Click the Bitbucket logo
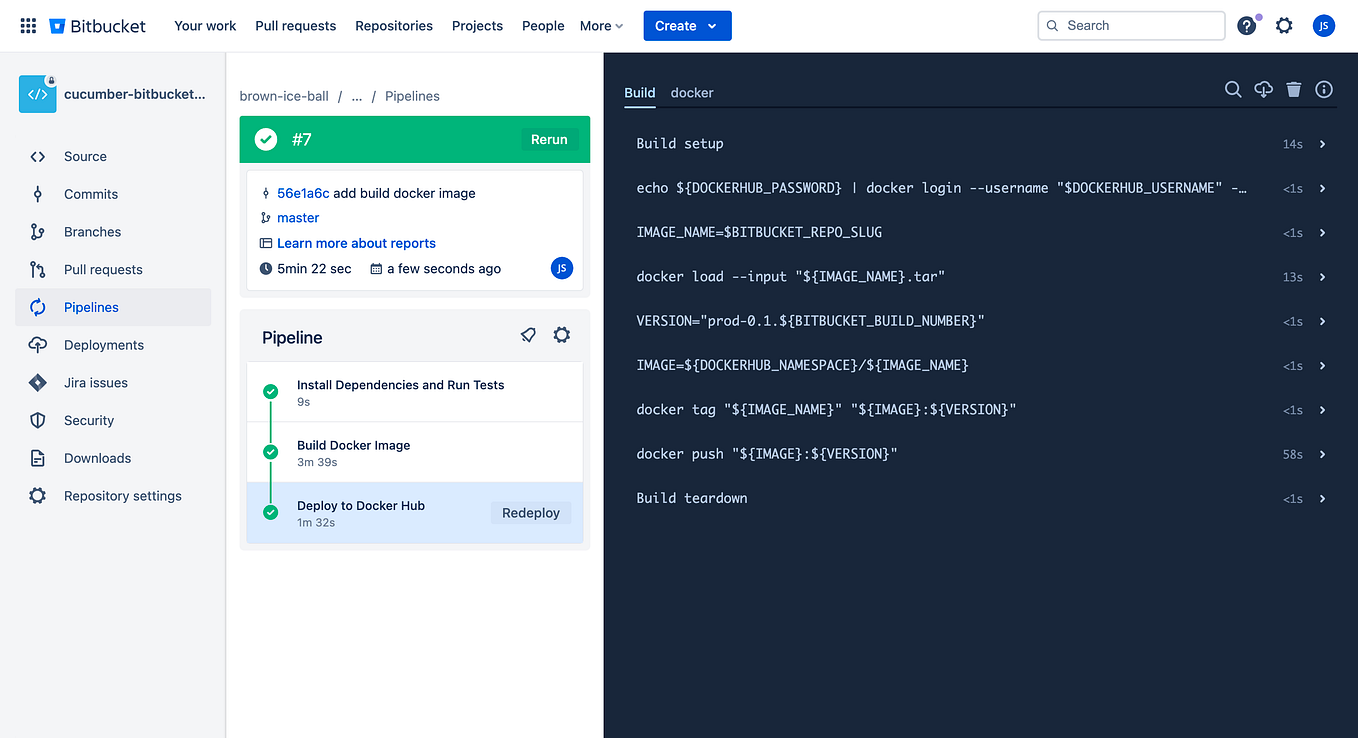Image resolution: width=1358 pixels, height=738 pixels. coord(97,25)
